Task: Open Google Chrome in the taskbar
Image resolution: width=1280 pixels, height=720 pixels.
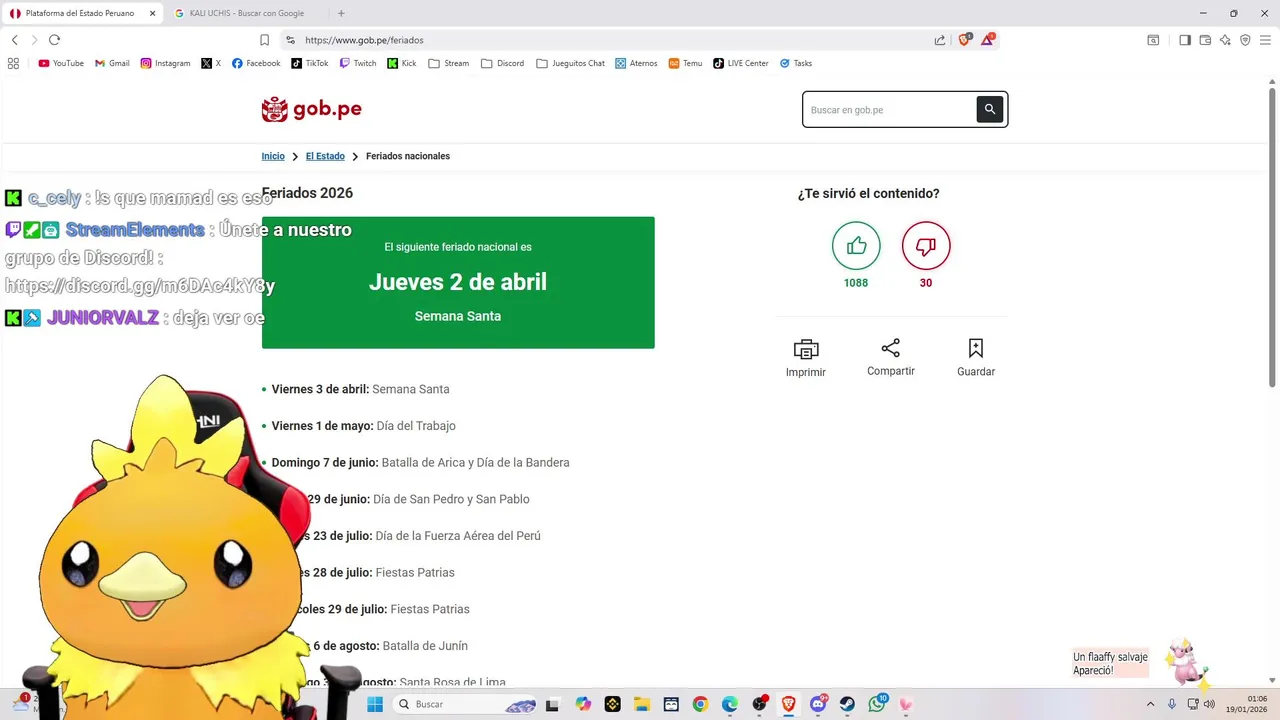Action: pos(700,704)
